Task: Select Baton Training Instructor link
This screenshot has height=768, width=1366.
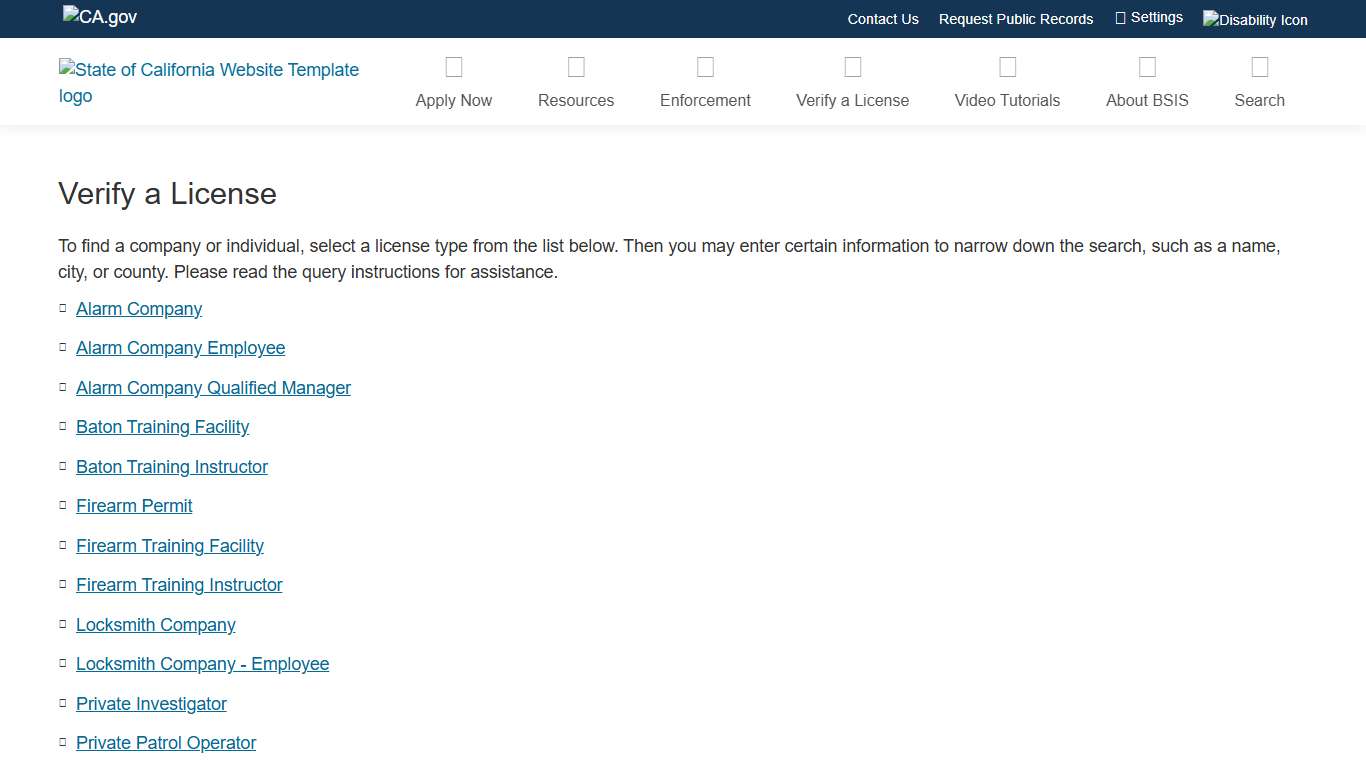Action: [172, 467]
